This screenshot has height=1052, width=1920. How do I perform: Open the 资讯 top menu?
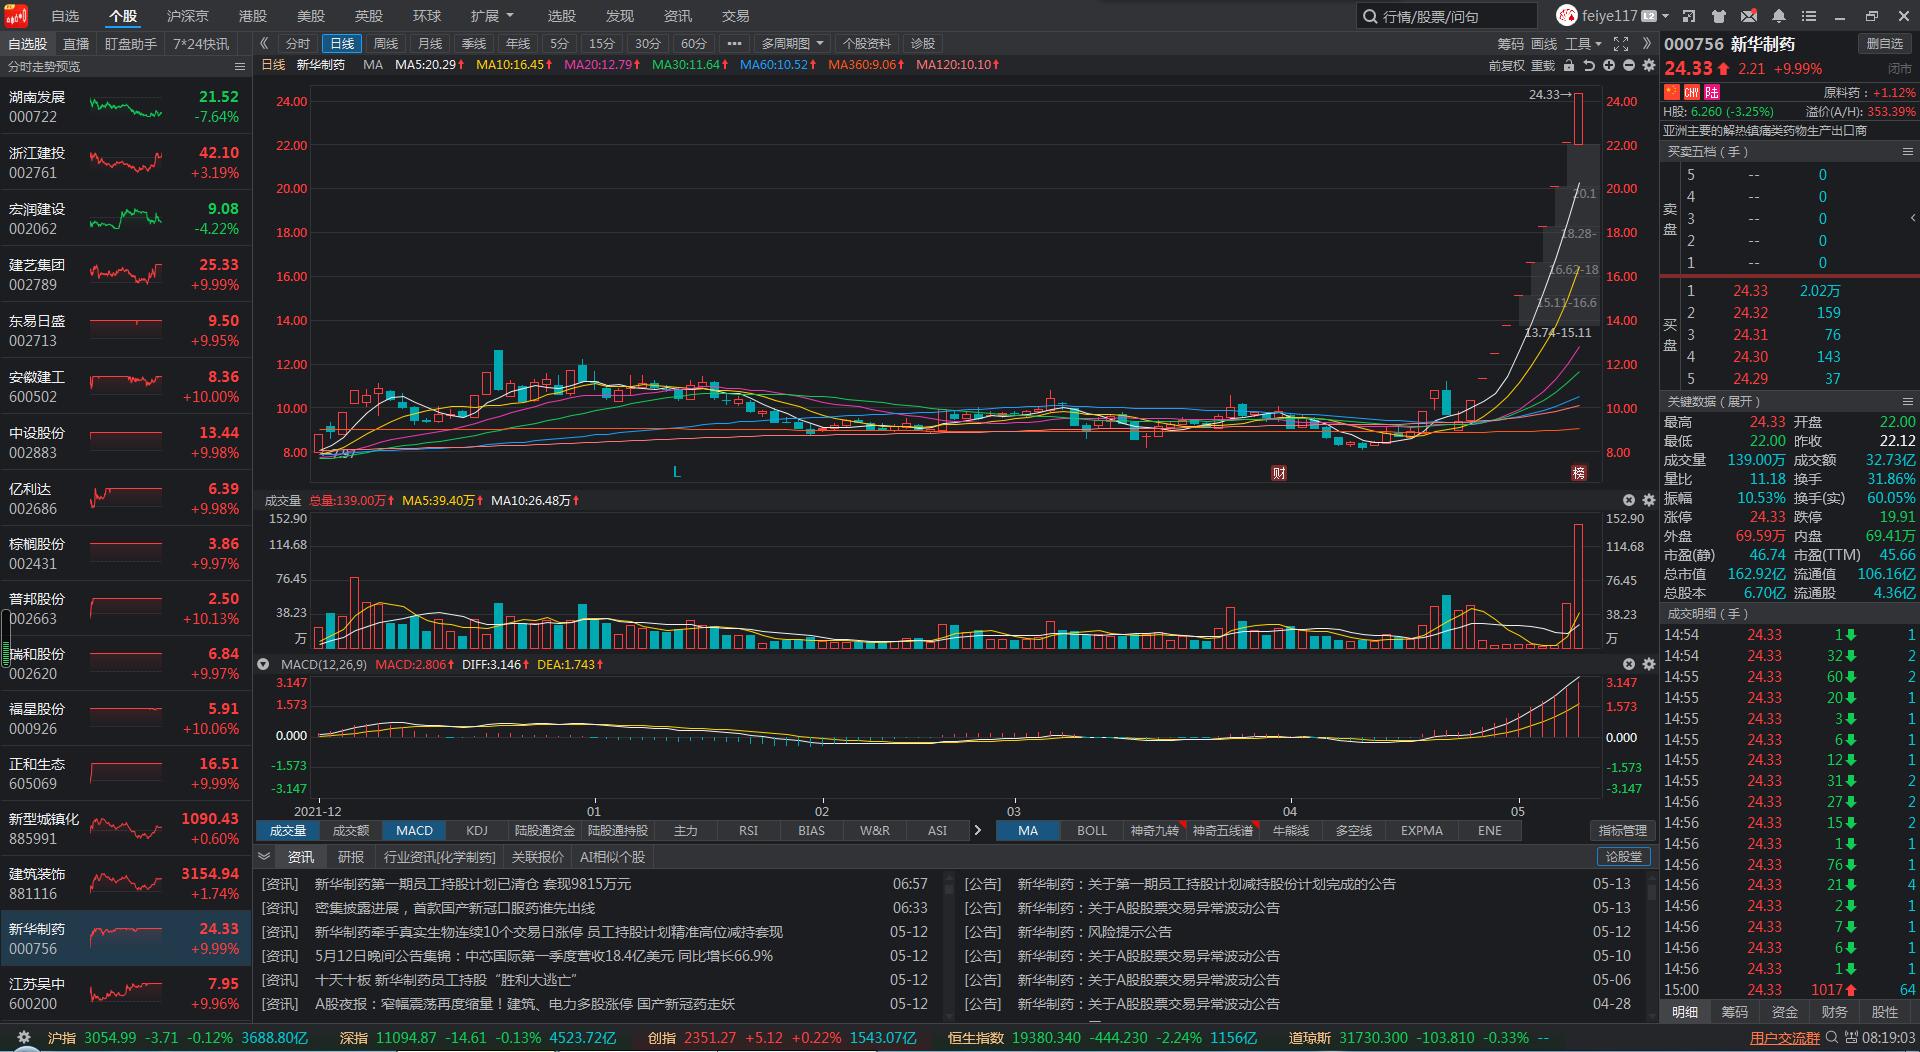678,16
